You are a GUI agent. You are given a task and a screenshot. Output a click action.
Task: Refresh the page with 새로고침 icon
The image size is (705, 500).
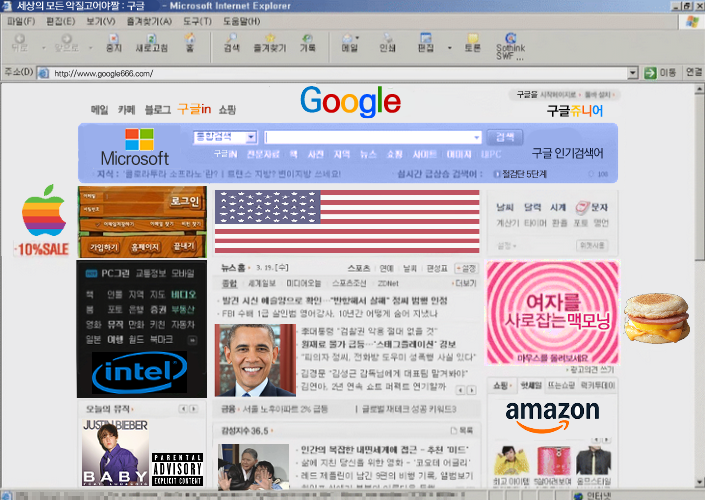click(152, 39)
